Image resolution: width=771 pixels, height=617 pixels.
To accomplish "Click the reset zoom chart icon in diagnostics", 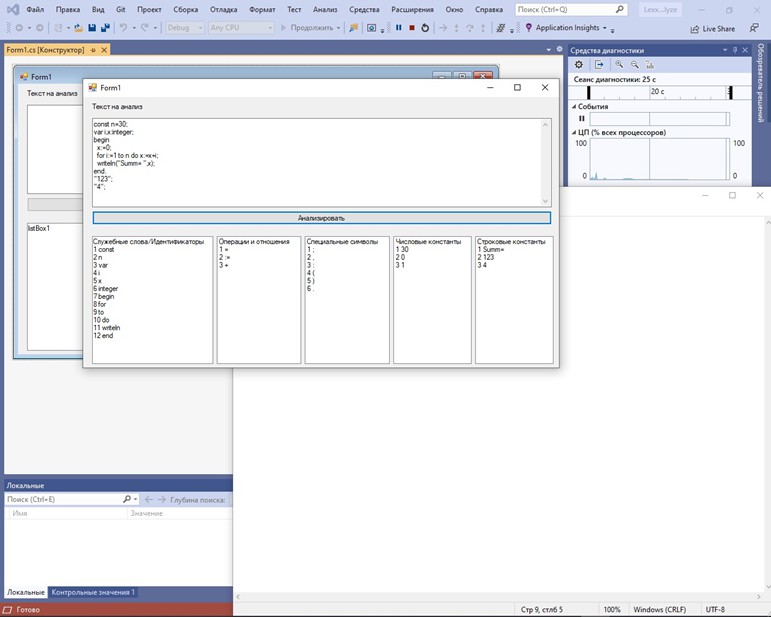I will click(650, 64).
